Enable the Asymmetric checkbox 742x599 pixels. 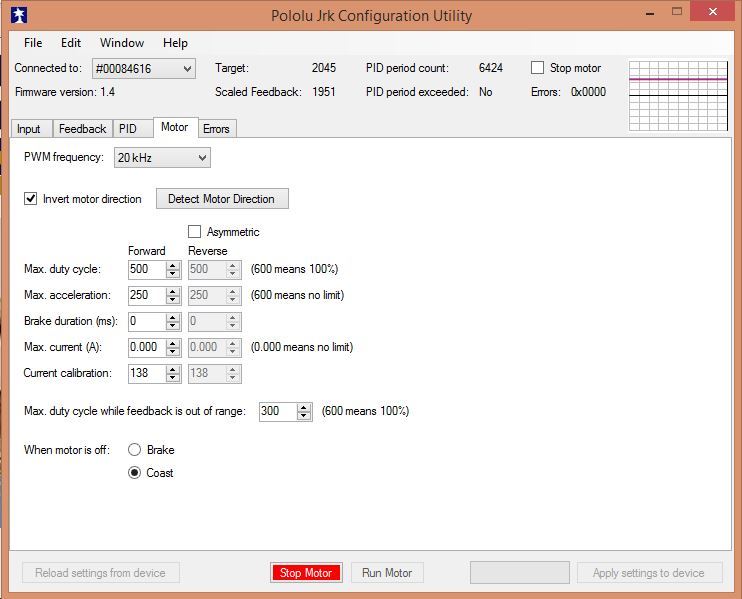tap(195, 232)
